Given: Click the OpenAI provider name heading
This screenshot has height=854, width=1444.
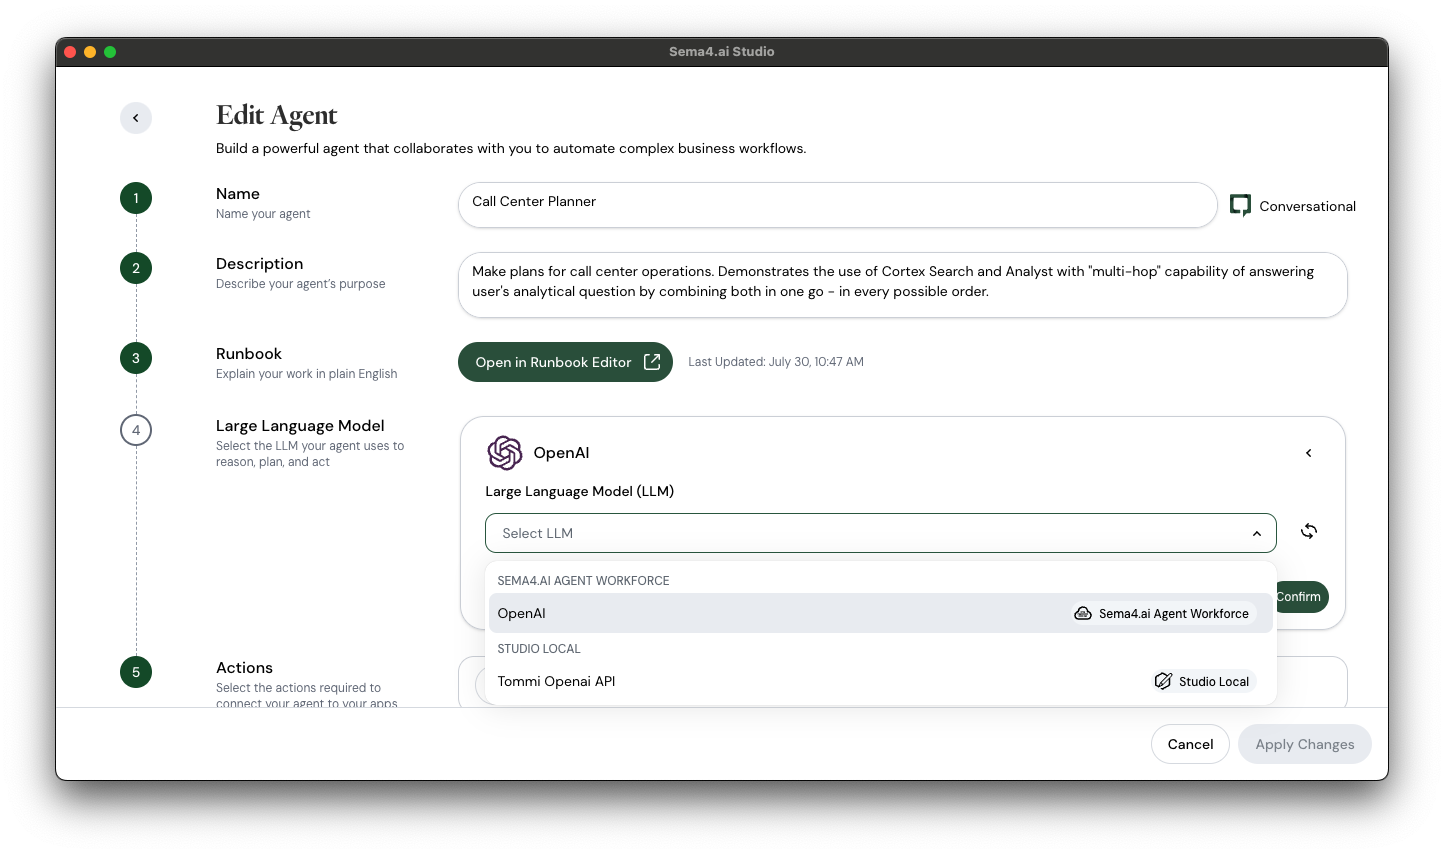Looking at the screenshot, I should pyautogui.click(x=561, y=453).
